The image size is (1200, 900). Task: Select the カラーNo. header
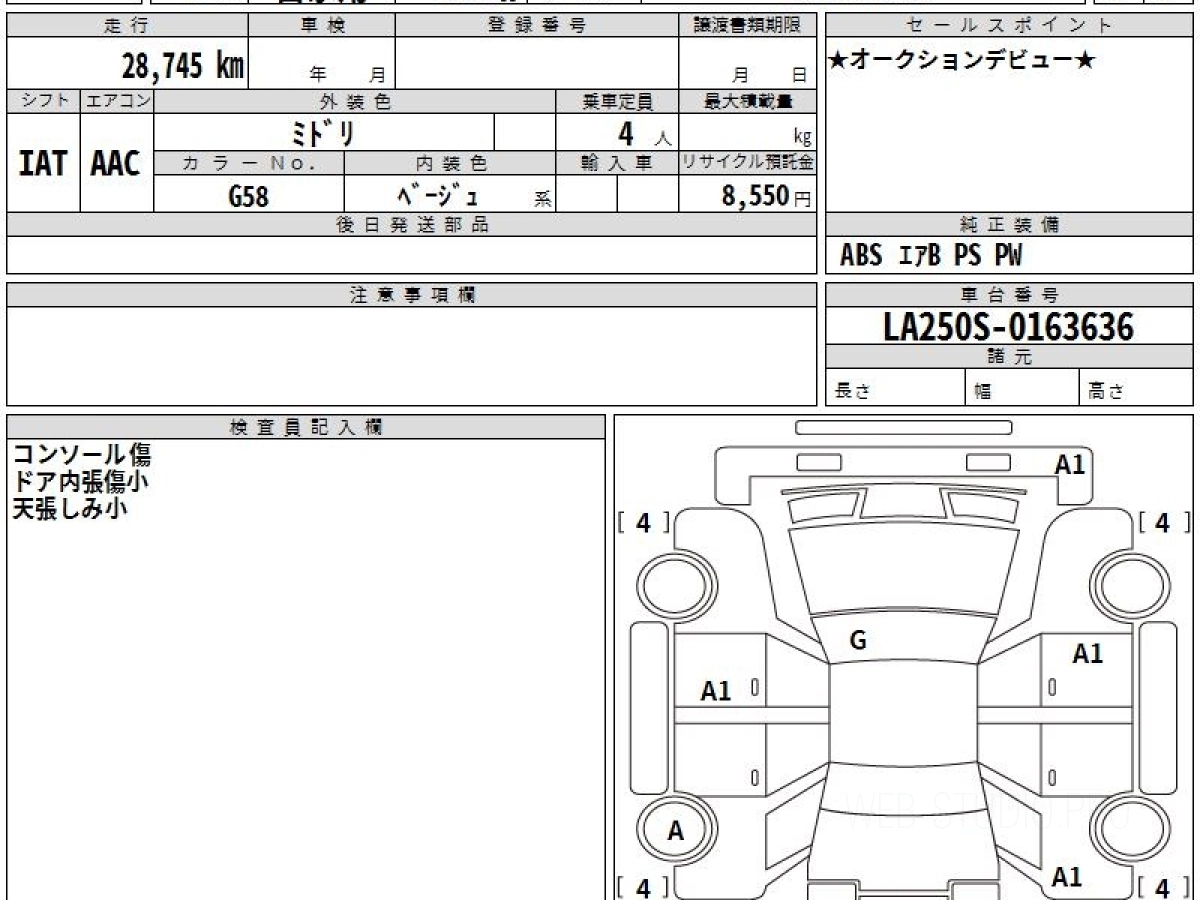click(249, 163)
